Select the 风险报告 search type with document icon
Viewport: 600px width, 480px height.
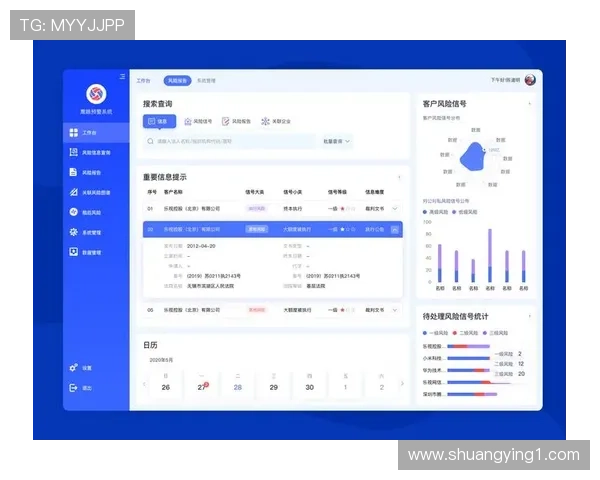[x=236, y=121]
